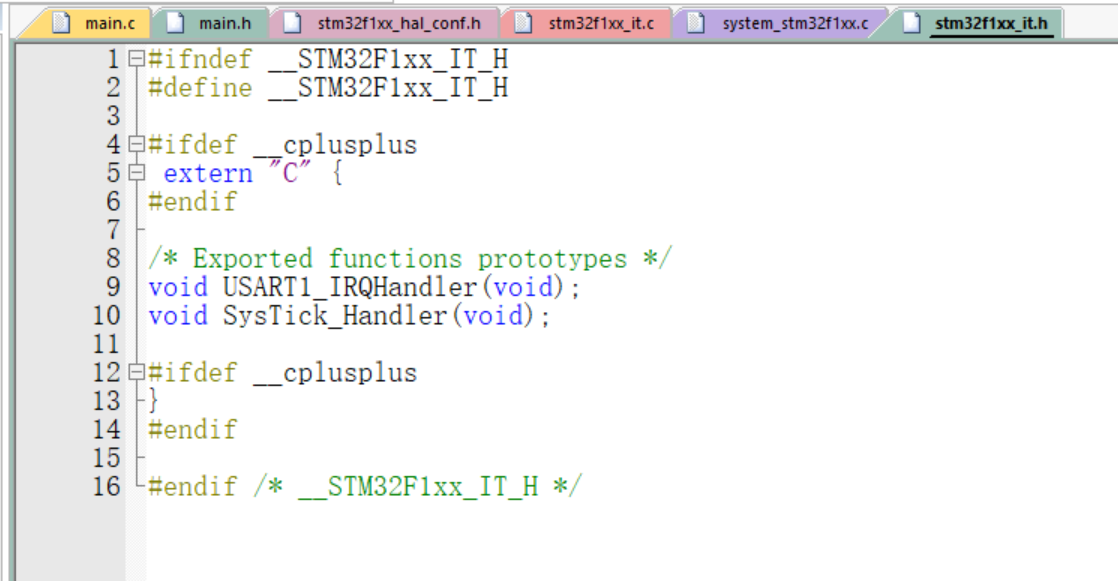The height and width of the screenshot is (581, 1118).
Task: Place cursor on SysTick_Handler text
Action: pyautogui.click(x=335, y=315)
